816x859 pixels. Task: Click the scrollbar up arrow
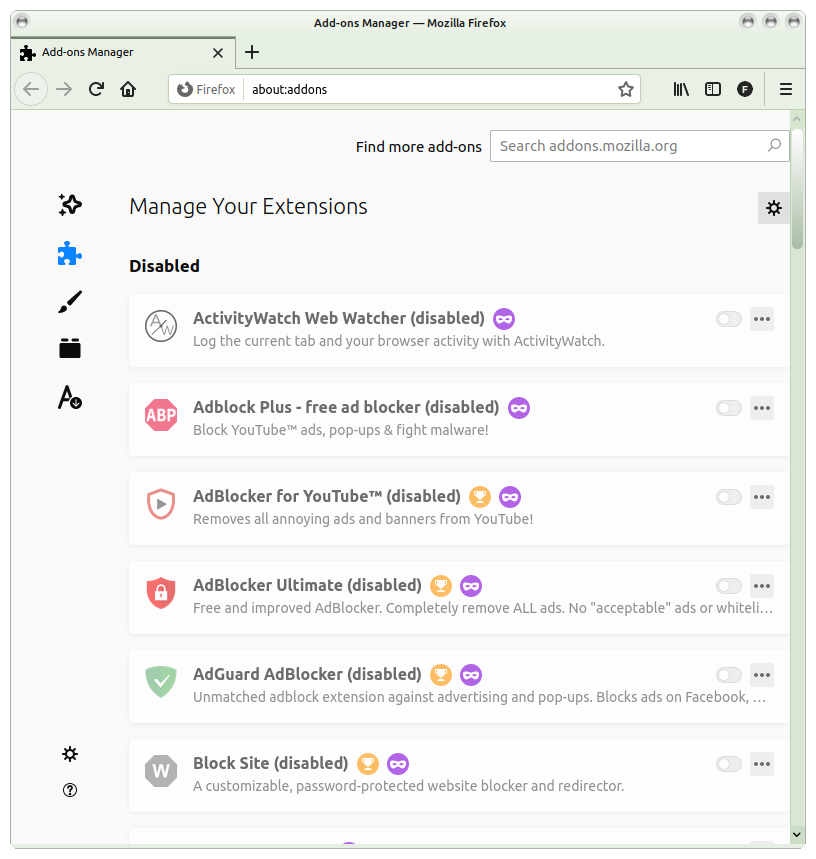(x=797, y=118)
